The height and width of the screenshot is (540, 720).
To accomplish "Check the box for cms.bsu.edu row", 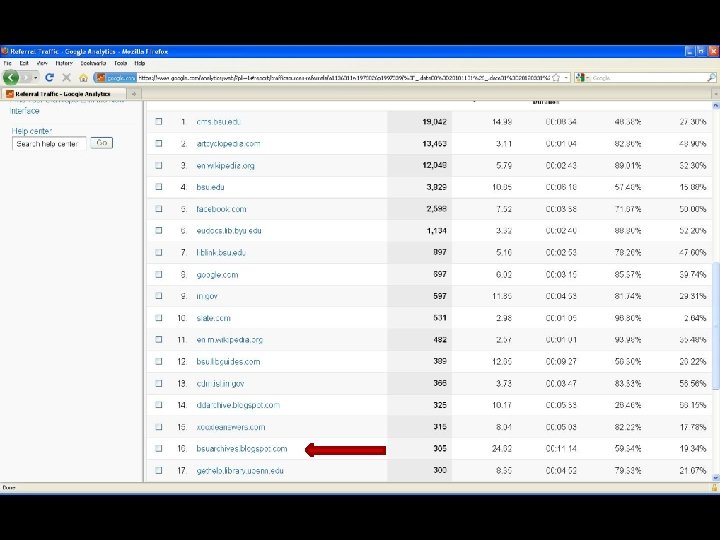I will click(159, 122).
